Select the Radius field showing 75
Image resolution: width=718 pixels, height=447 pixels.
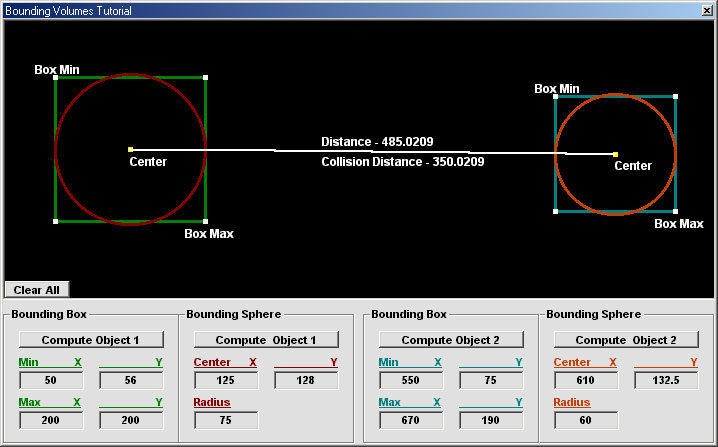(x=225, y=420)
